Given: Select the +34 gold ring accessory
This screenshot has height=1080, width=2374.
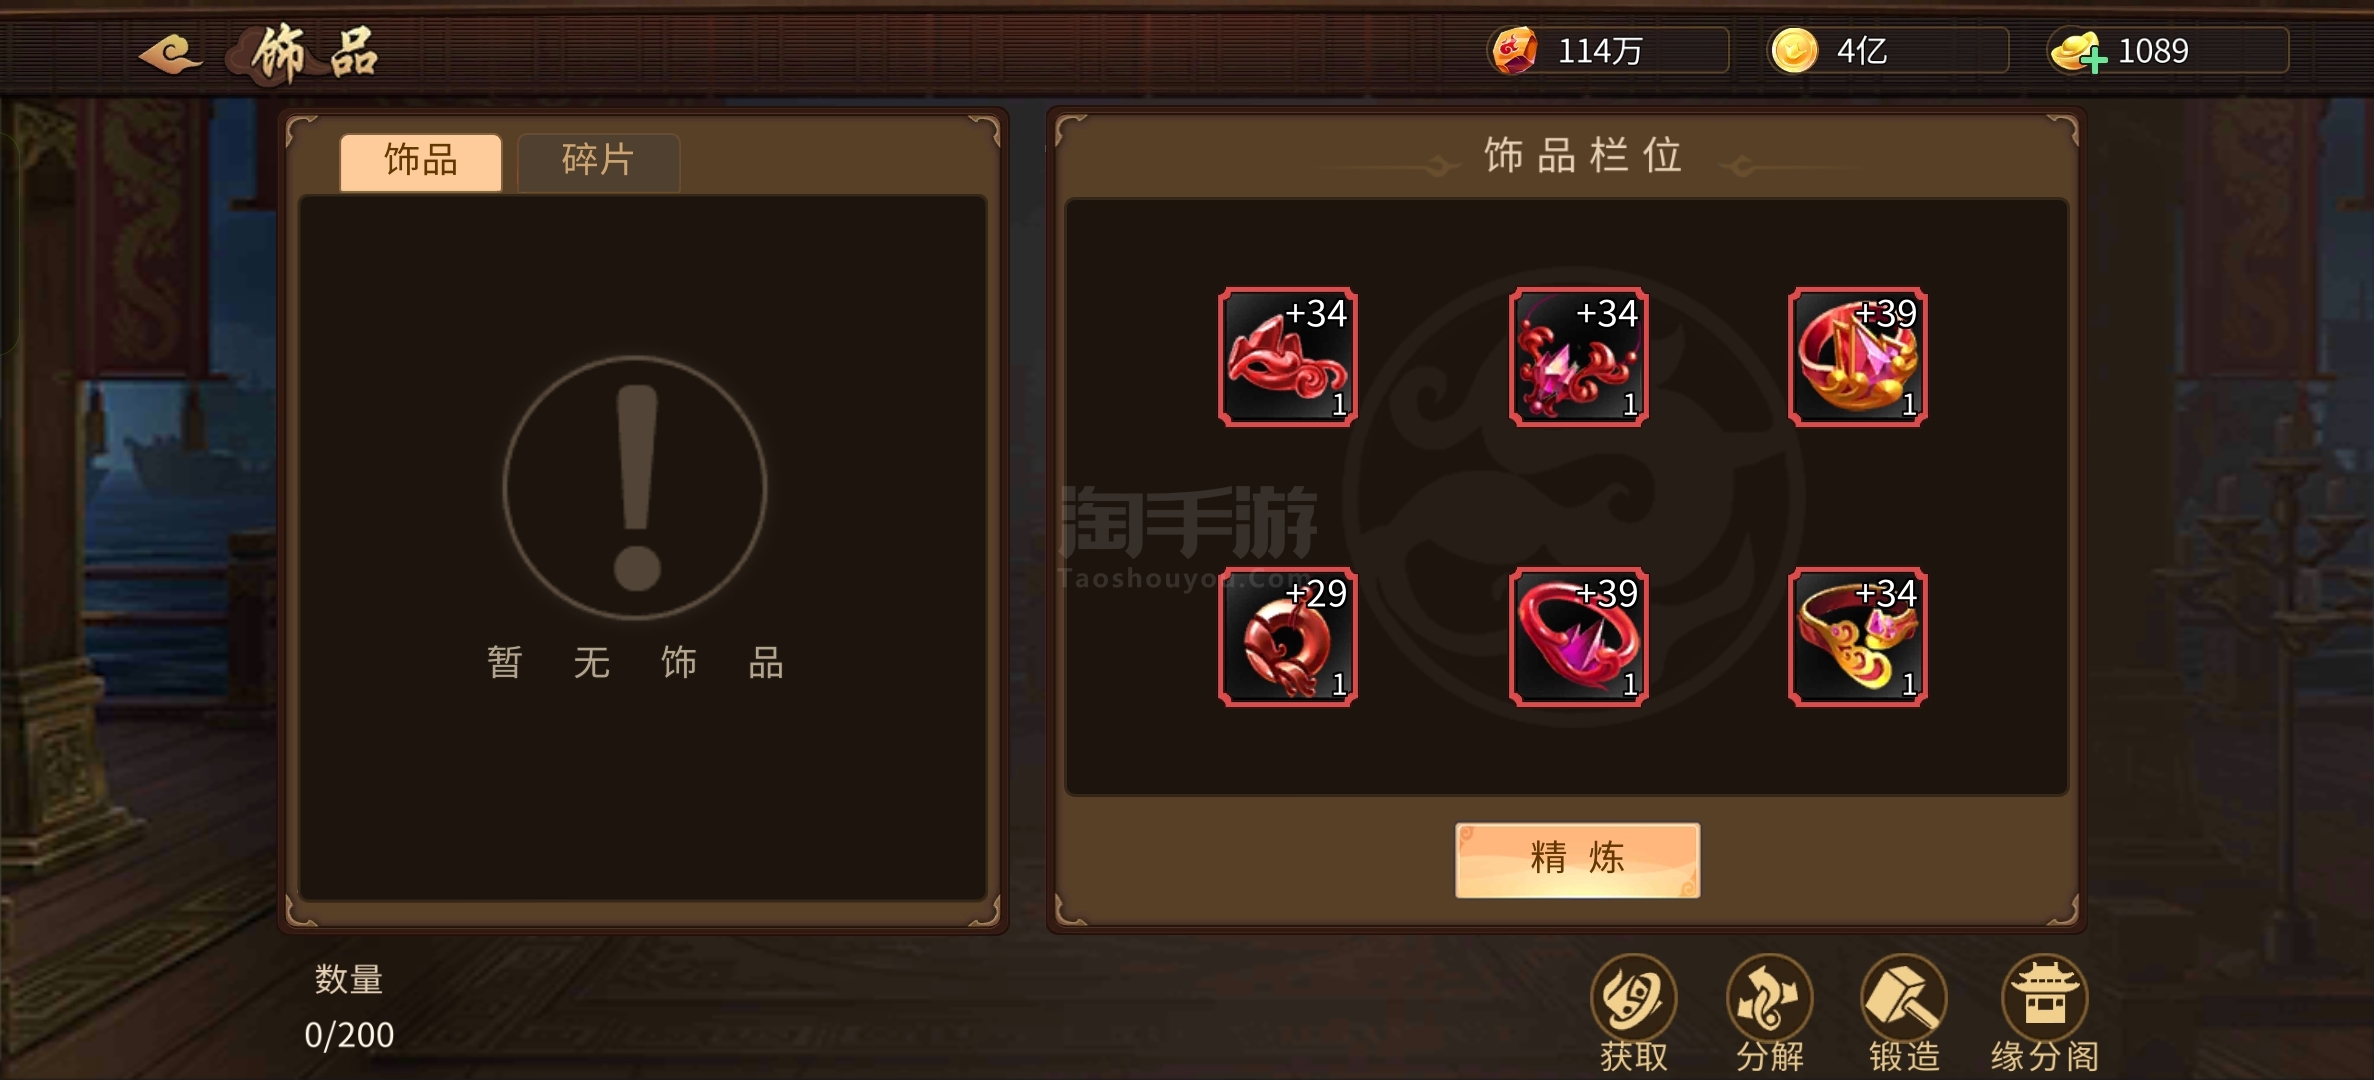Looking at the screenshot, I should click(1857, 637).
